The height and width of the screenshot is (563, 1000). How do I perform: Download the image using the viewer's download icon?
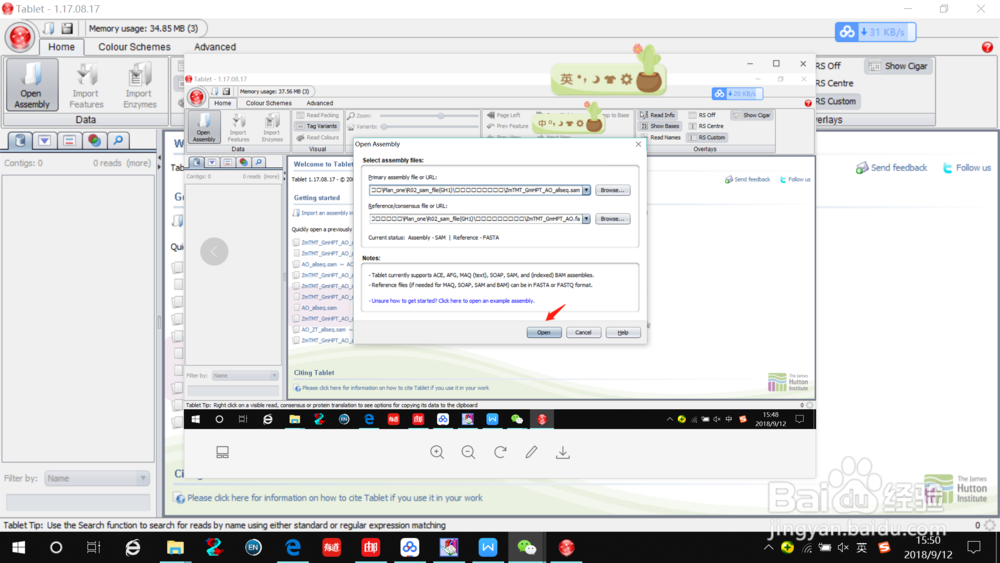(562, 452)
